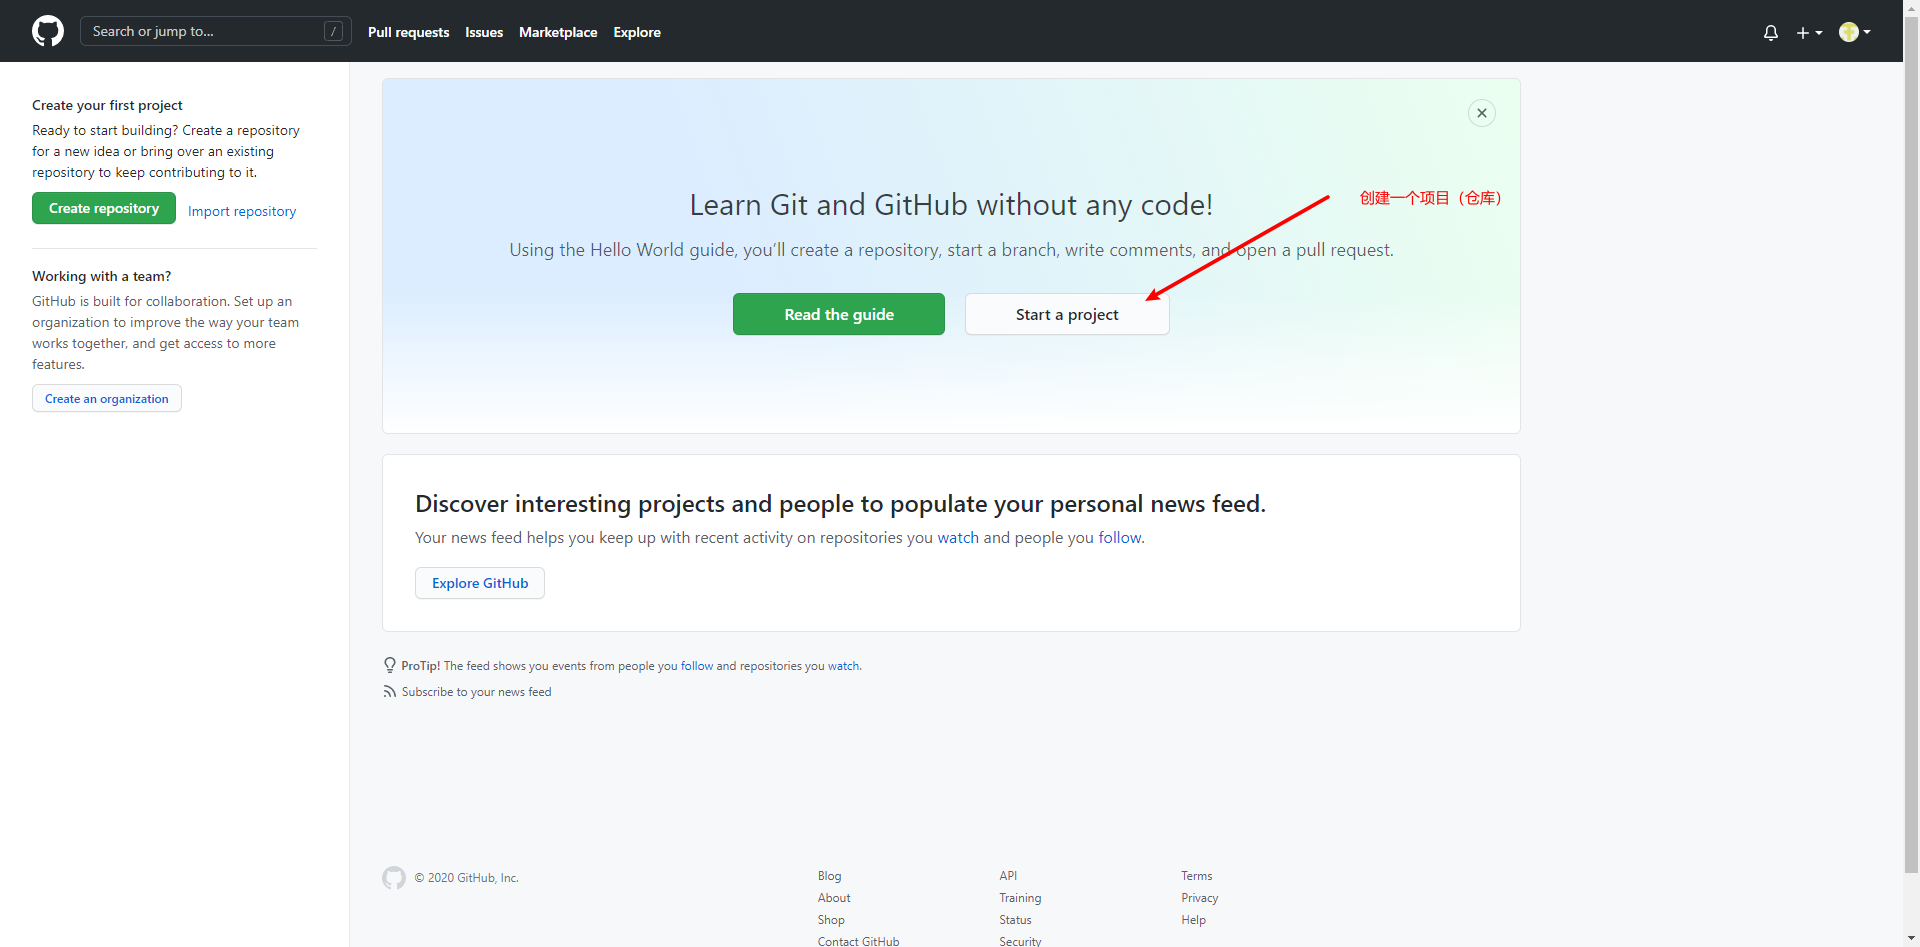Open the watch link in news feed text

pos(958,538)
